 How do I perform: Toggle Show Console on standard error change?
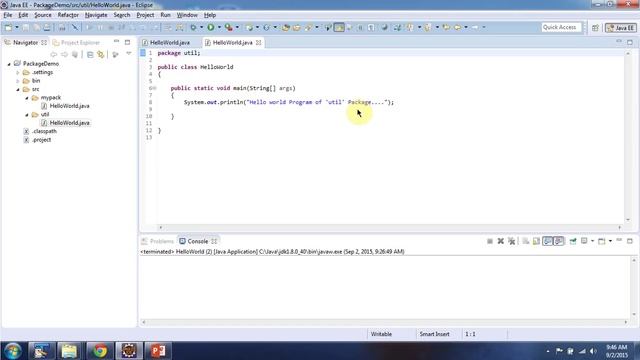pyautogui.click(x=559, y=241)
